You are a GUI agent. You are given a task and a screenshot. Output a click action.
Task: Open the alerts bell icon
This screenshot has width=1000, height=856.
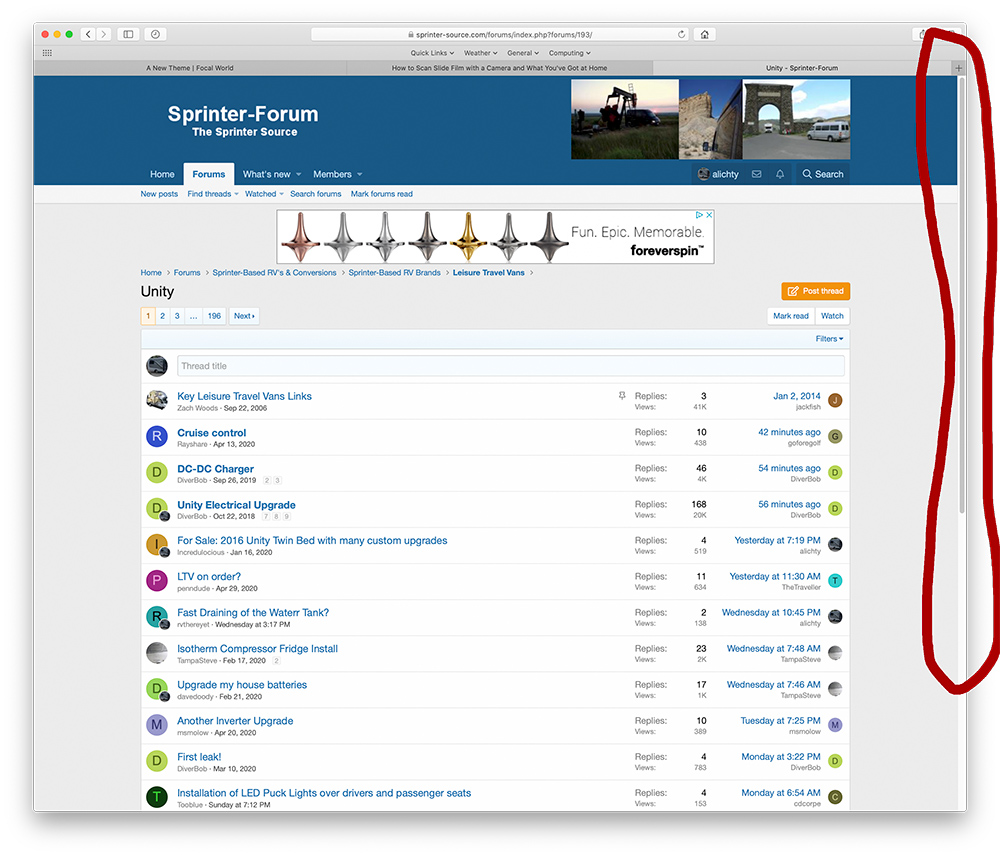[x=779, y=174]
